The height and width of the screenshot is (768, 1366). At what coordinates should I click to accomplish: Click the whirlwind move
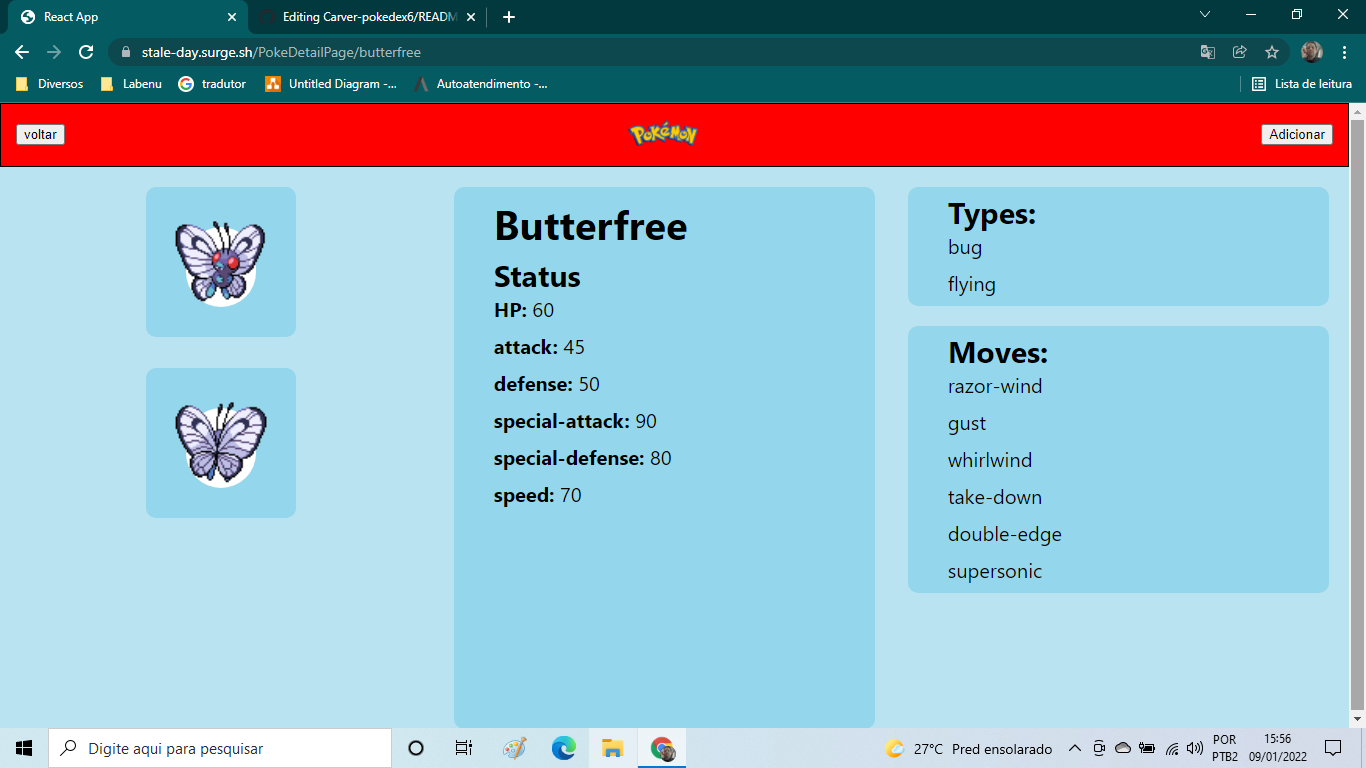click(x=990, y=461)
